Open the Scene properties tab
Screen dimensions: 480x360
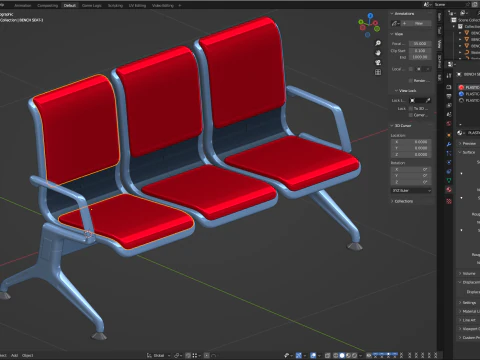point(449,114)
